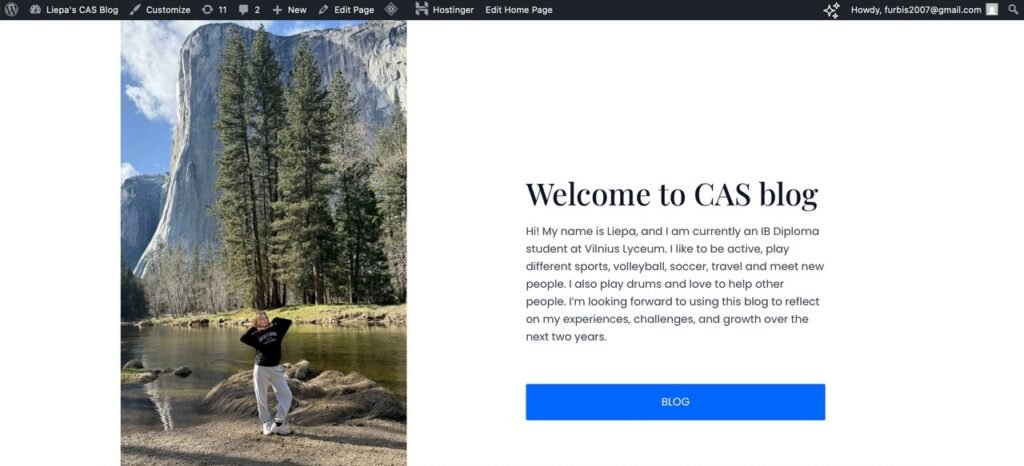Click the dashboard gauge icon beside site name
Image resolution: width=1024 pixels, height=466 pixels.
coord(35,10)
